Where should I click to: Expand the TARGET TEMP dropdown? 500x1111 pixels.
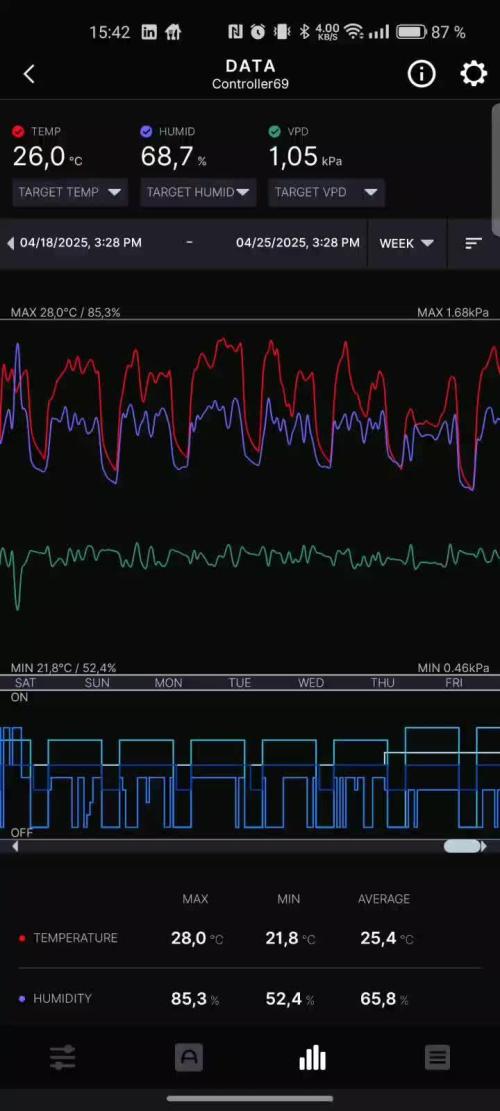pos(70,192)
